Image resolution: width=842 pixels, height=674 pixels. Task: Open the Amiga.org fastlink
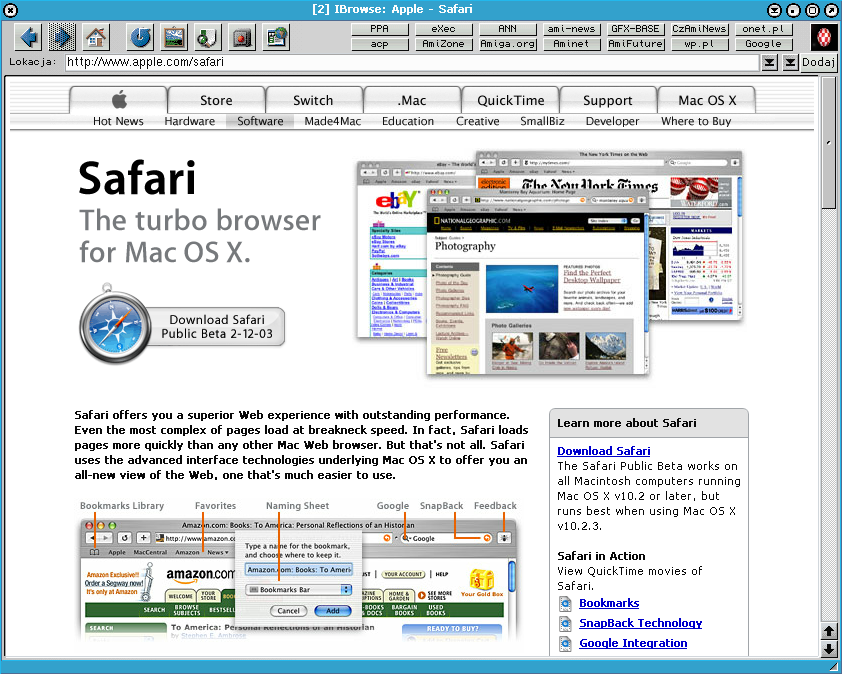[x=507, y=44]
